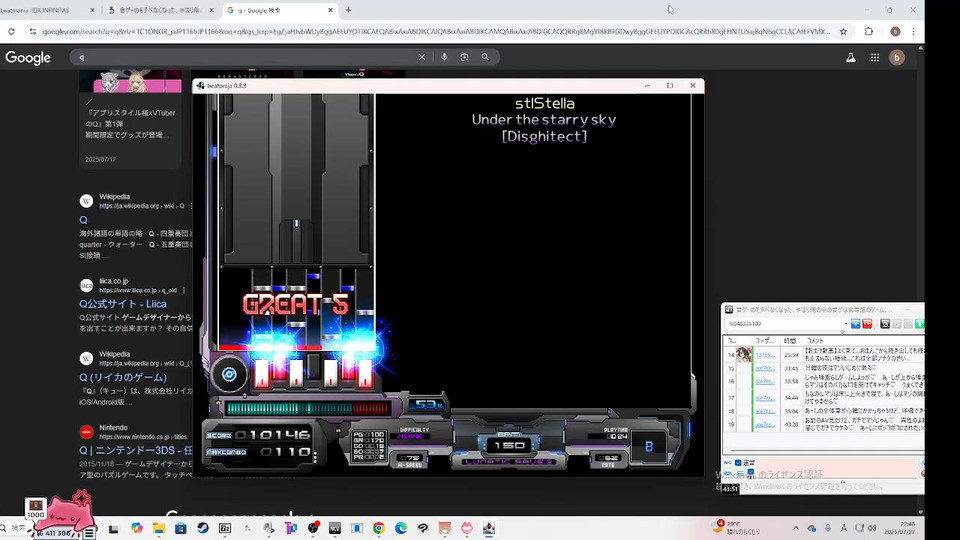Expand the broadcast ID dropdown in comment viewer
This screenshot has width=960, height=540.
click(846, 323)
